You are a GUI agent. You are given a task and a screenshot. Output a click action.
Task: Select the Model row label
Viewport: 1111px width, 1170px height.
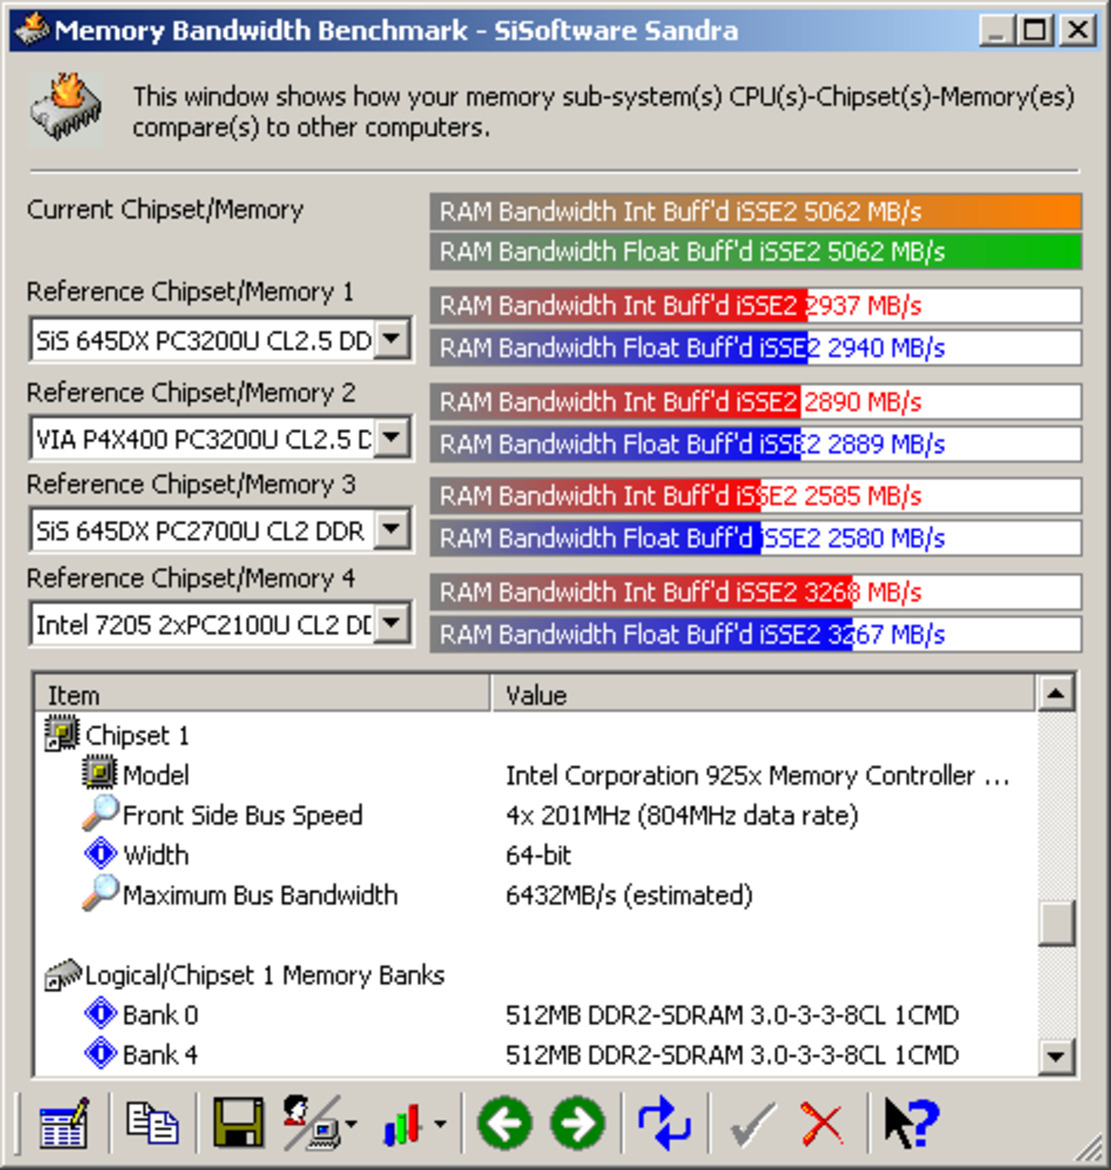[x=155, y=775]
